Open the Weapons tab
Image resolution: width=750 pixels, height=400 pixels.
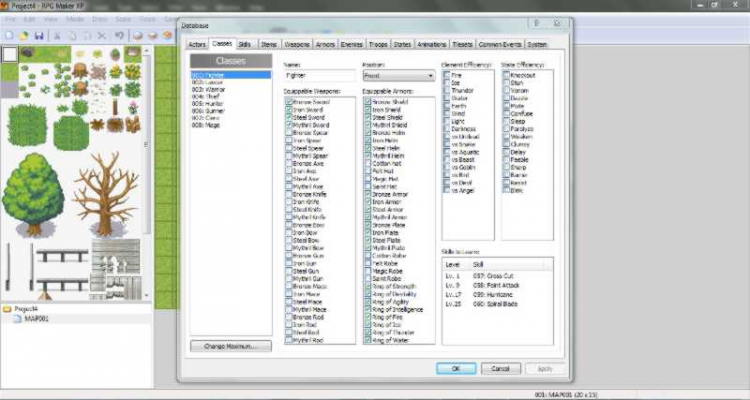coord(297,44)
